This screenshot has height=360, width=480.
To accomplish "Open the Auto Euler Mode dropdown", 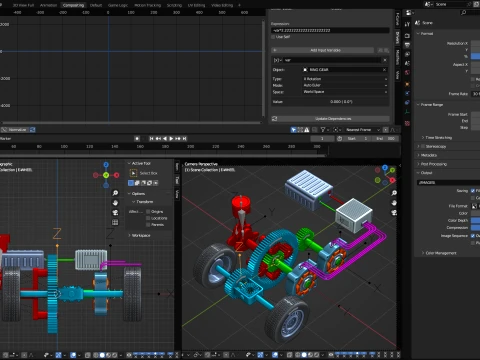I will click(345, 85).
